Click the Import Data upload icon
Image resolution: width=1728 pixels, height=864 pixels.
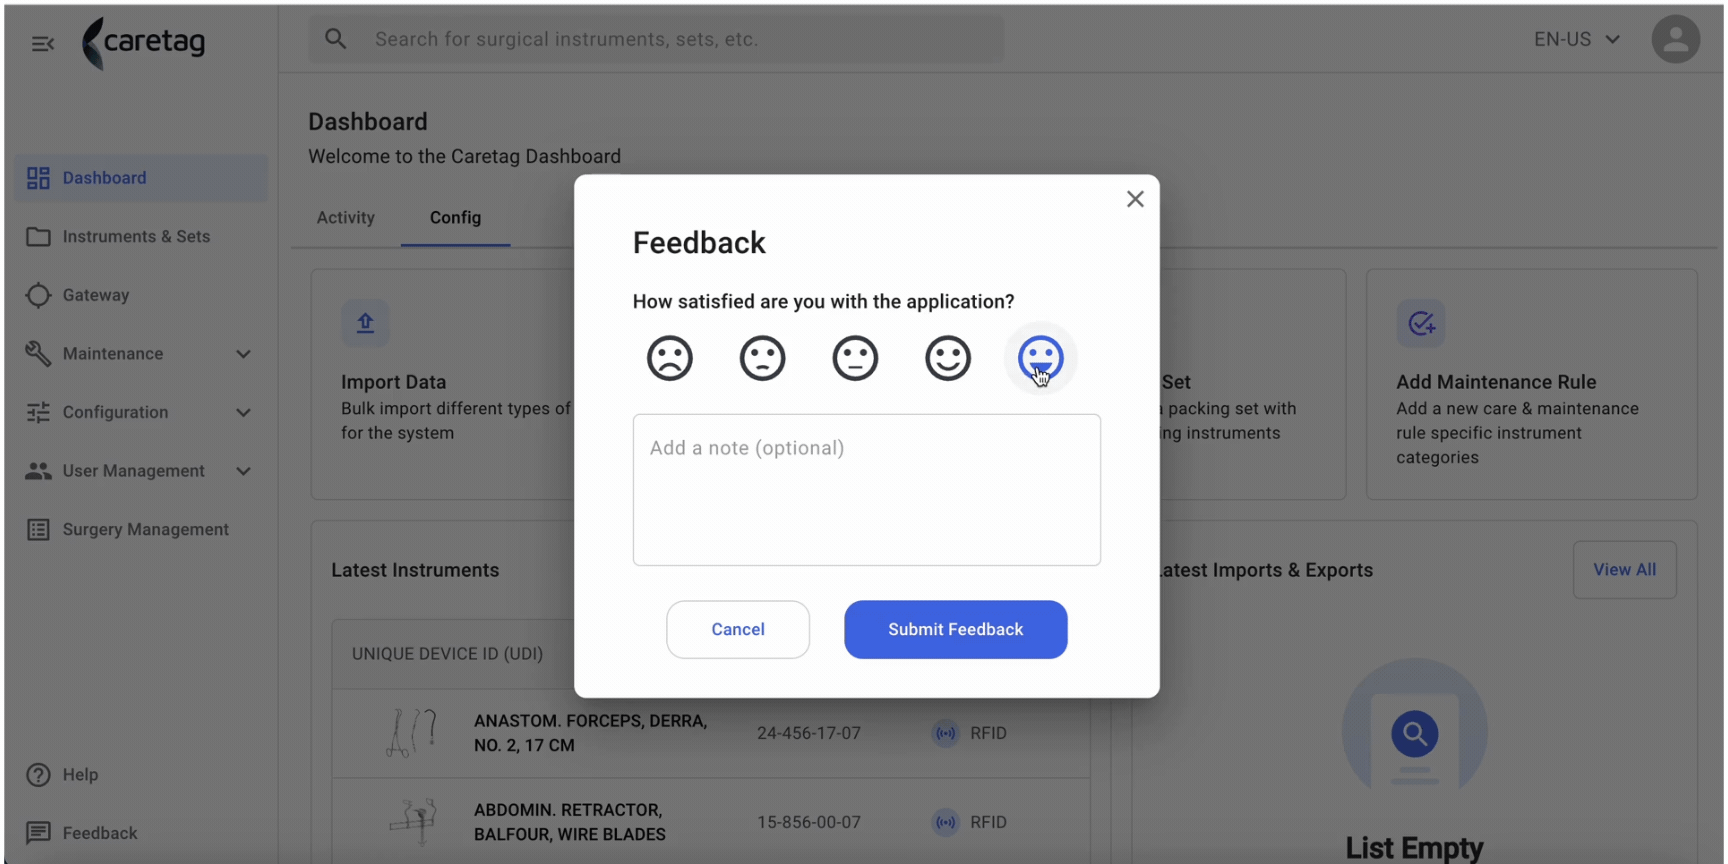(365, 323)
